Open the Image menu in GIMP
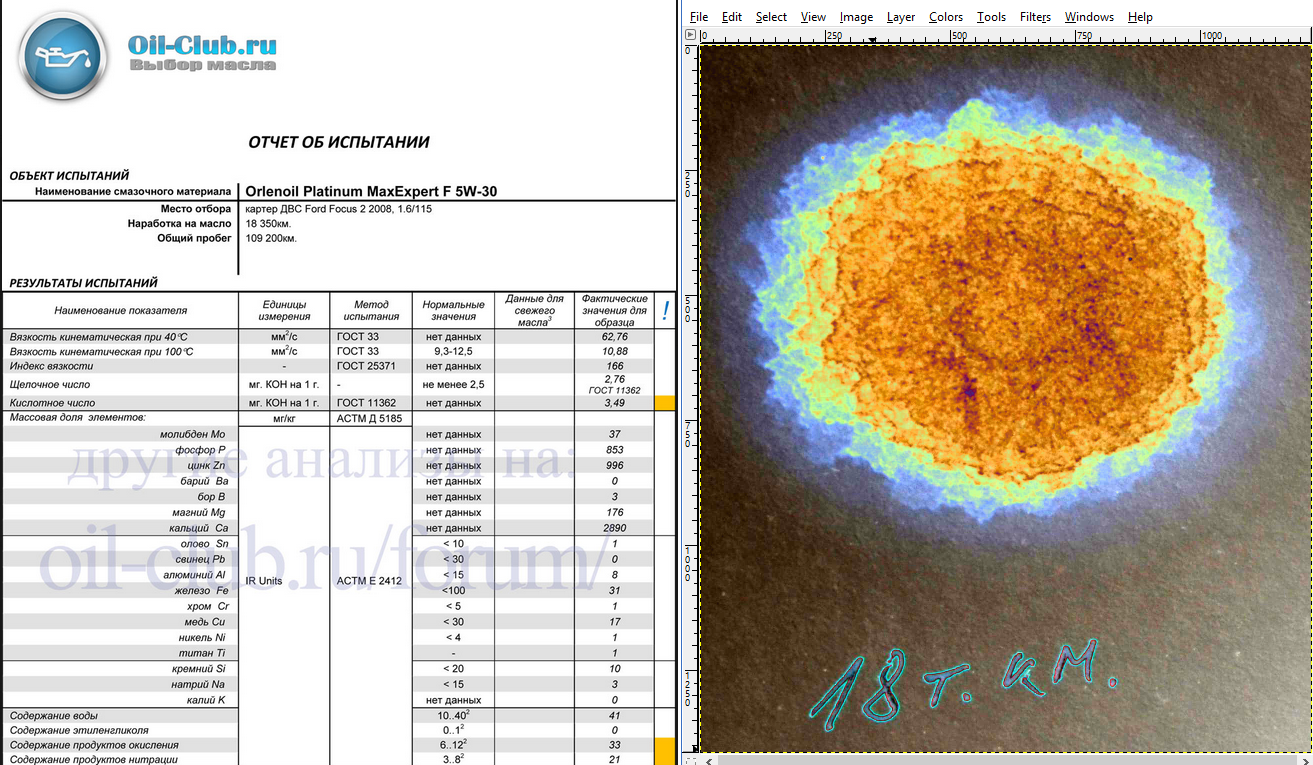1313x765 pixels. [856, 17]
